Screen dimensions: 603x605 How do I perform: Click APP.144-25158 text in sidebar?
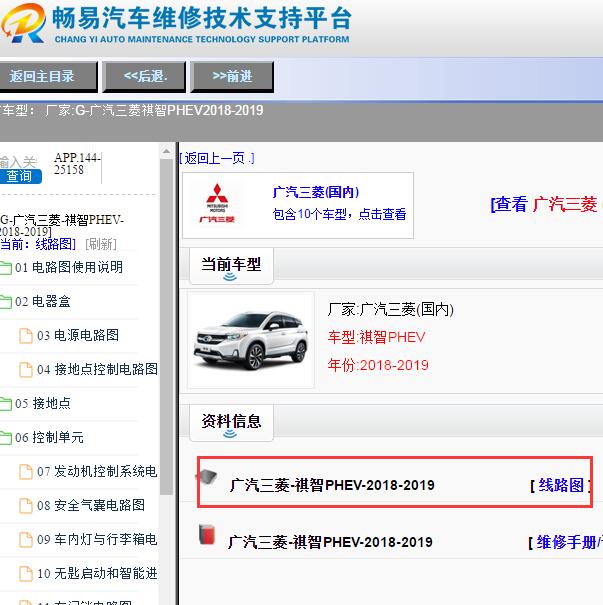coord(77,164)
